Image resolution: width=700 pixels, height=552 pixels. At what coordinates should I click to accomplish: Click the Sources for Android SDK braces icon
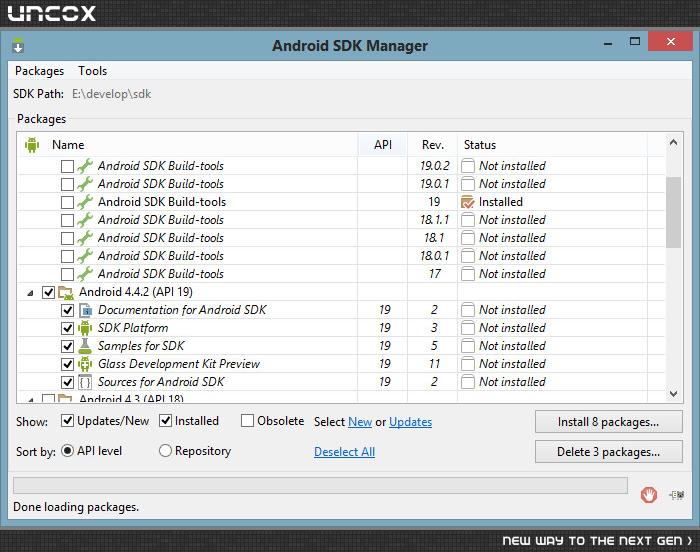point(85,382)
